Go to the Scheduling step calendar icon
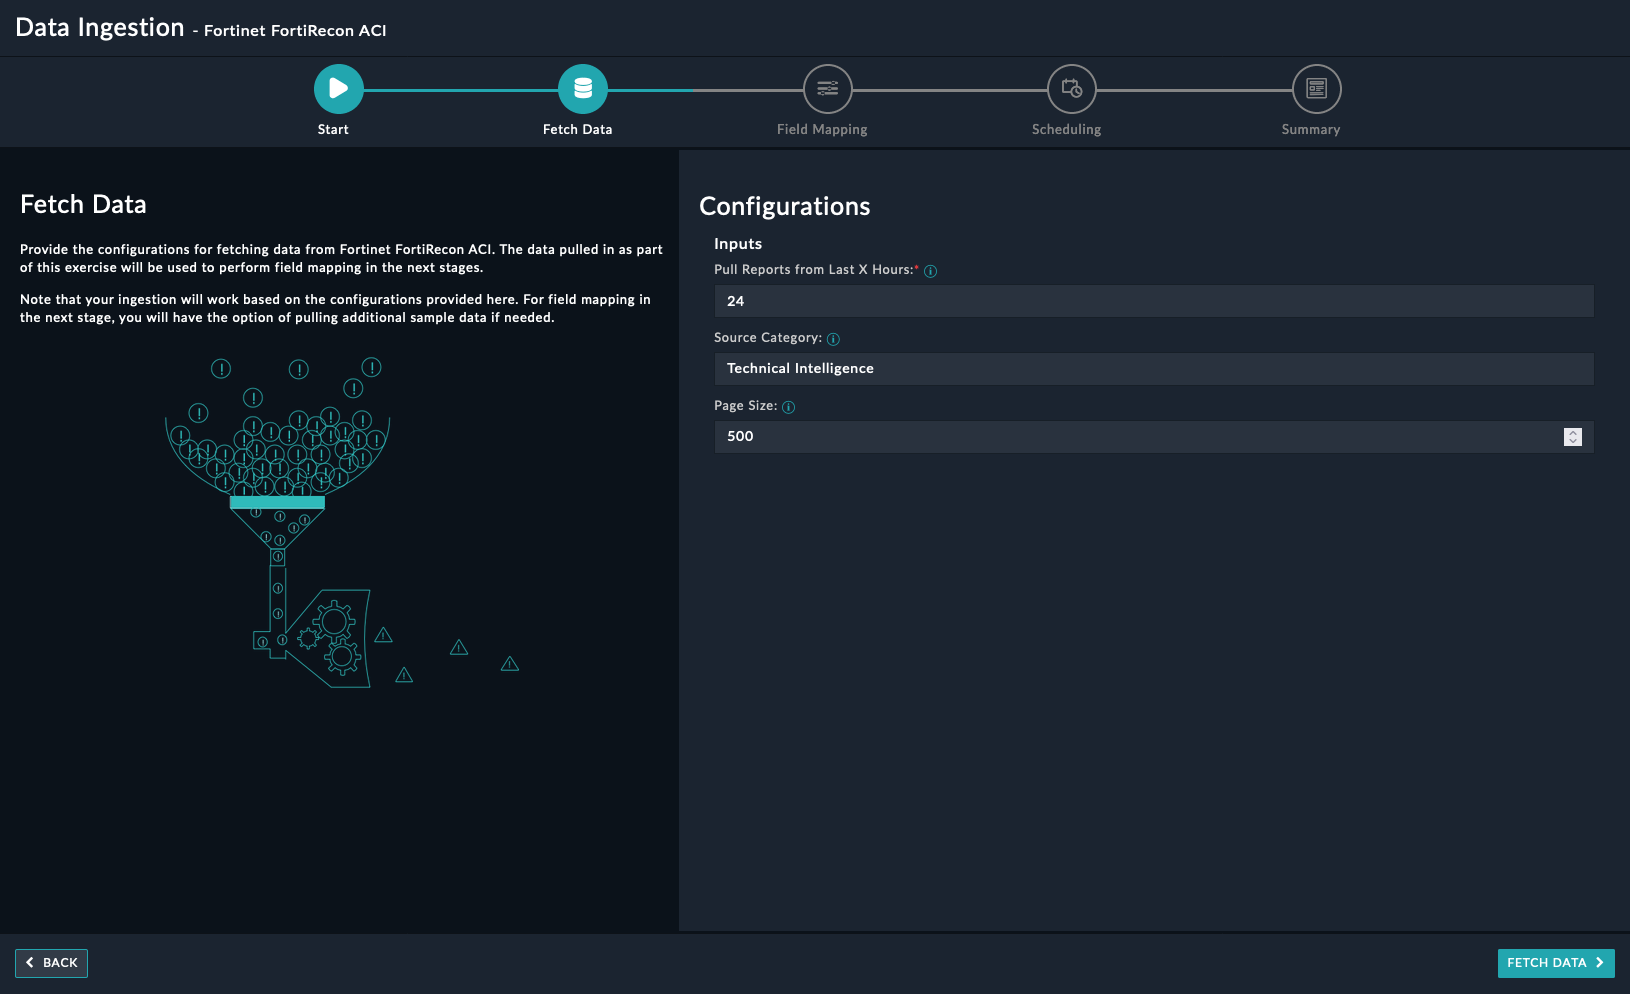This screenshot has width=1630, height=994. (1071, 89)
